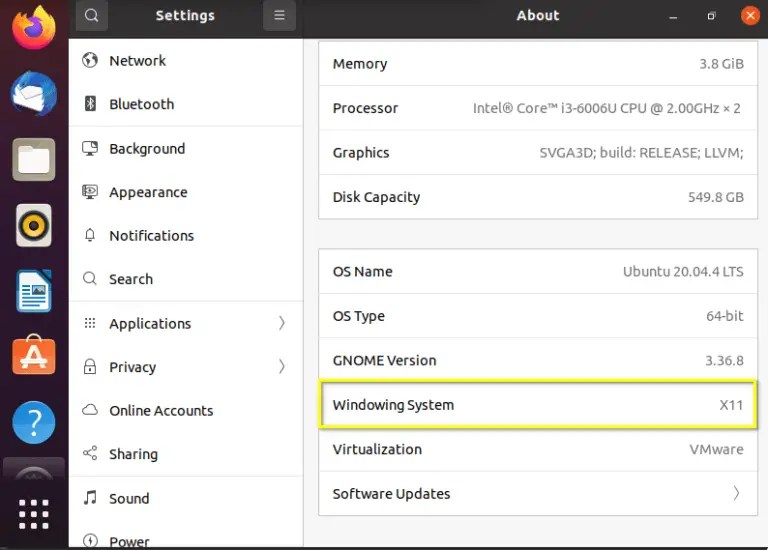Select Network in the sidebar
768x550 pixels.
click(x=186, y=61)
